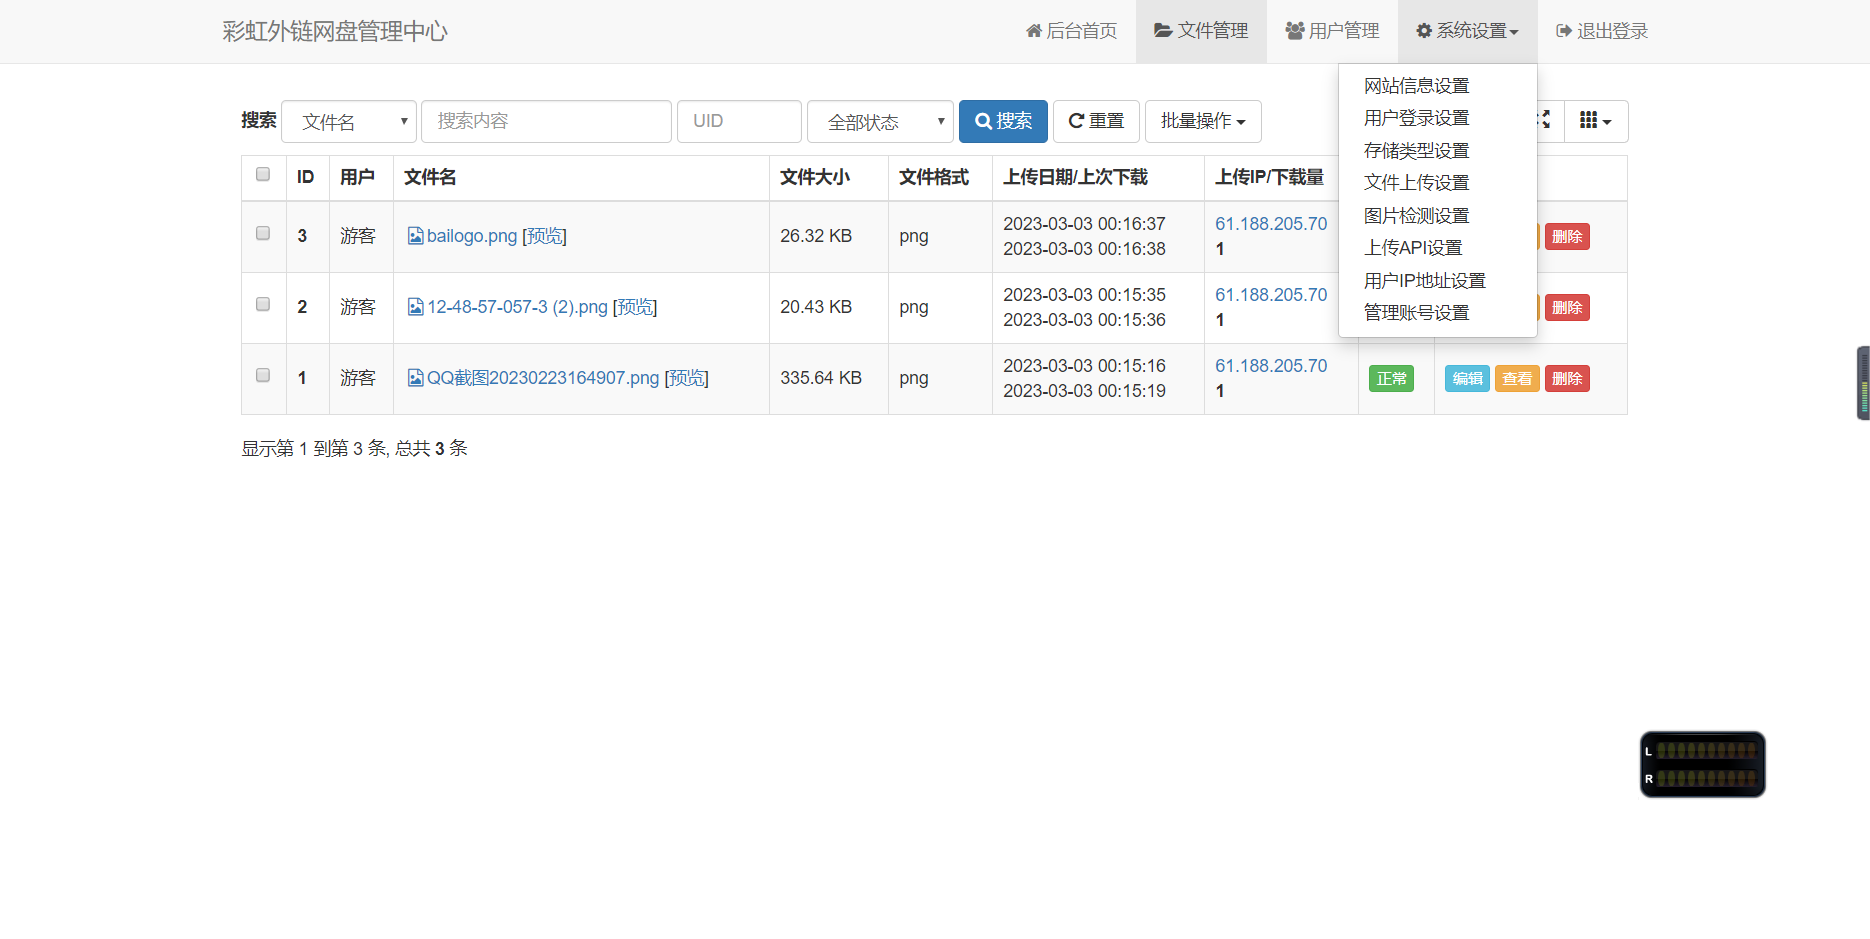The width and height of the screenshot is (1870, 939).
Task: Open the 全部状态 status dropdown
Action: coord(880,121)
